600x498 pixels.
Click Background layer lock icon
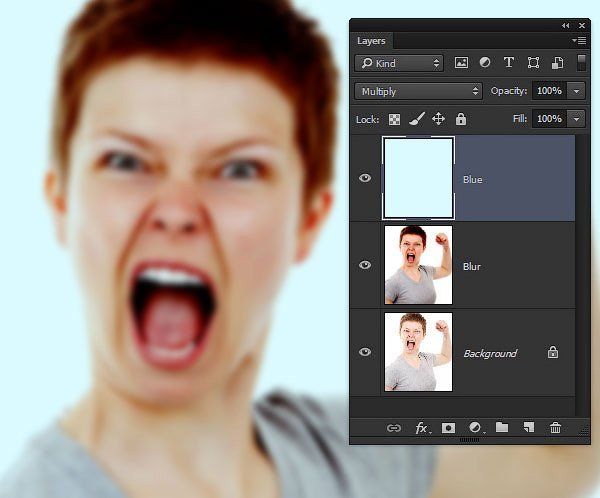(x=553, y=352)
